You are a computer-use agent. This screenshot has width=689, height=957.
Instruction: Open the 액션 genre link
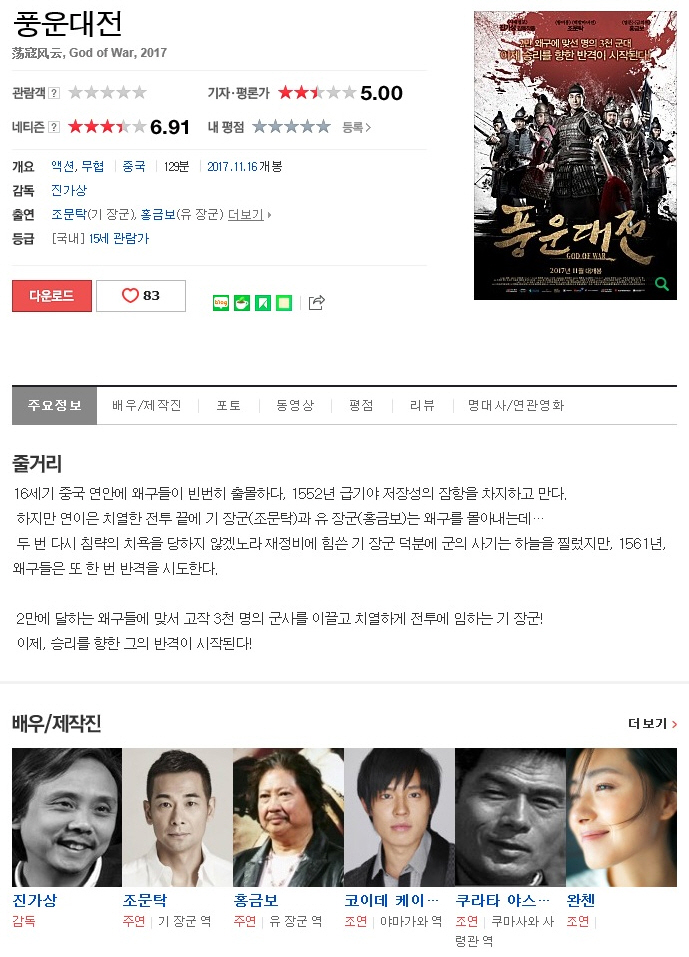coord(63,167)
